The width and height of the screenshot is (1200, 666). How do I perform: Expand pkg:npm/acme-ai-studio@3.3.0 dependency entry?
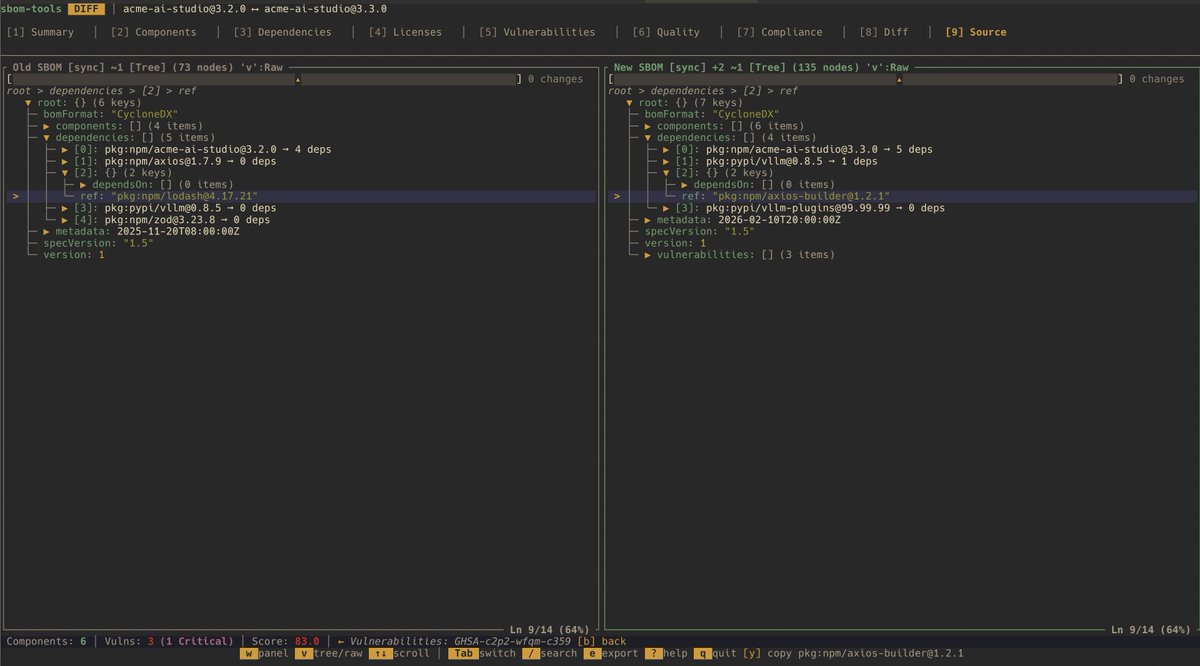pyautogui.click(x=667, y=149)
